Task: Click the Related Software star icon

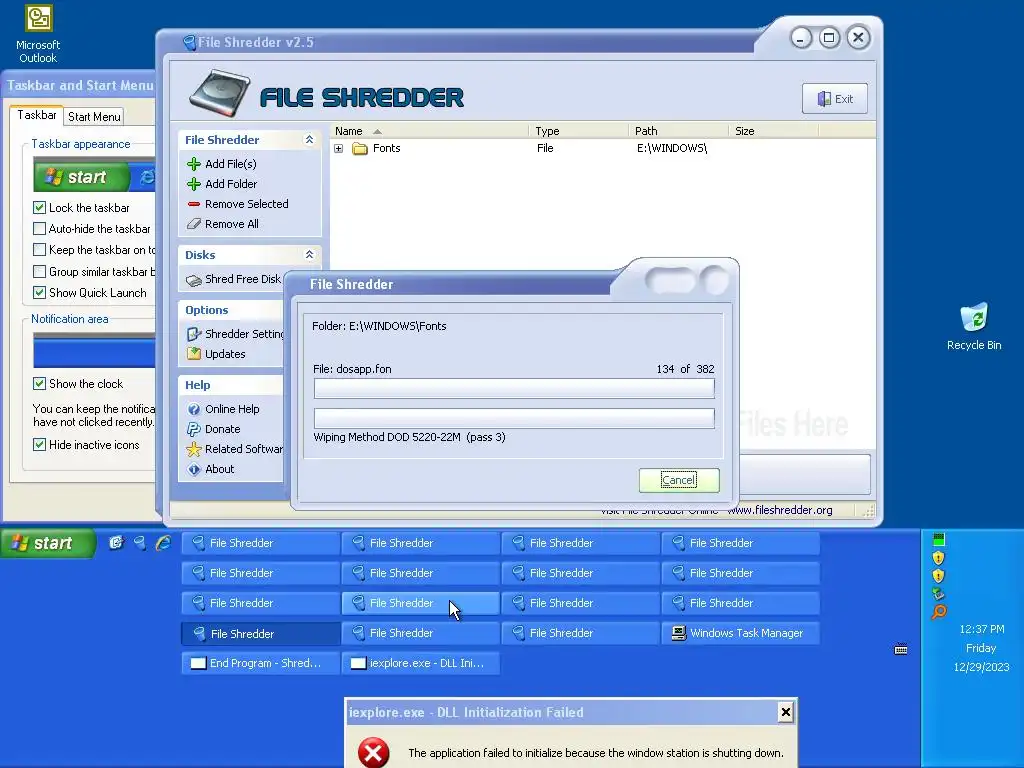Action: coord(194,449)
